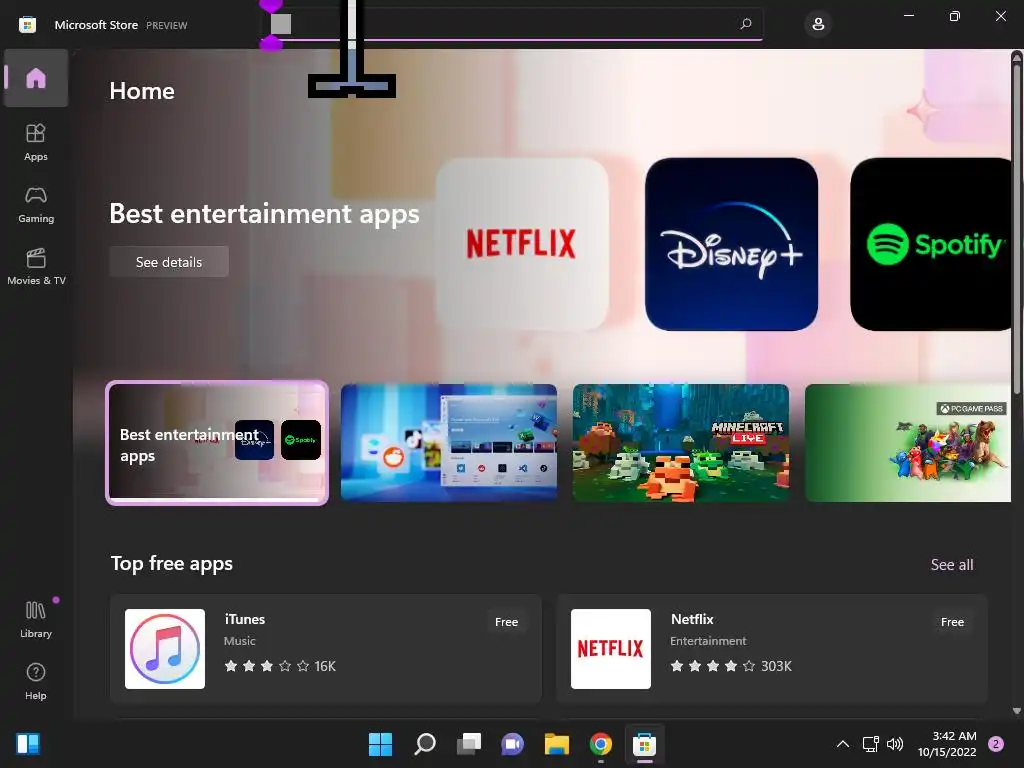Viewport: 1024px width, 768px height.
Task: Click the Microsoft Store taskbar icon
Action: point(645,744)
